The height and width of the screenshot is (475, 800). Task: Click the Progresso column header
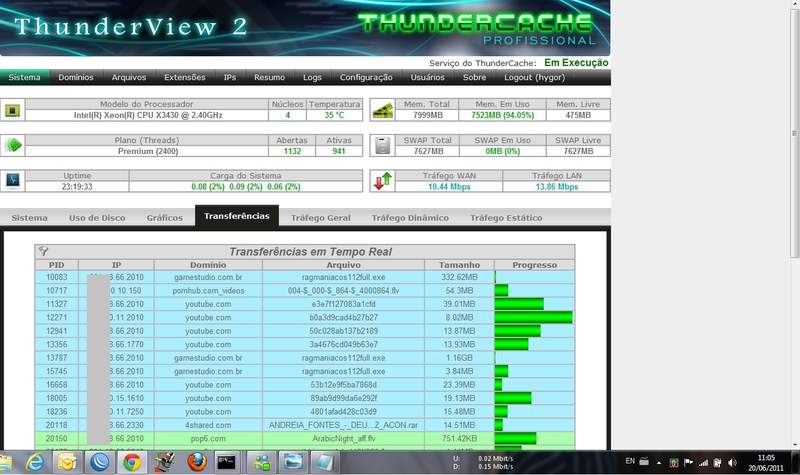coord(534,265)
